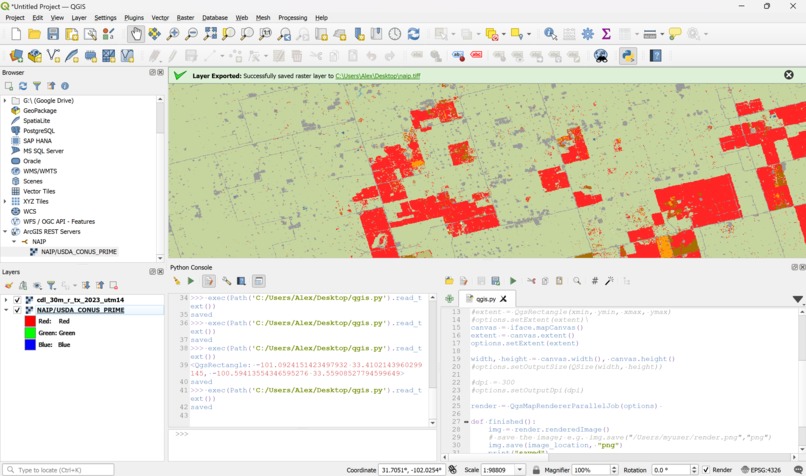Toggle the Render checkbox in status bar
Viewport: 806px width, 476px height.
tap(706, 470)
